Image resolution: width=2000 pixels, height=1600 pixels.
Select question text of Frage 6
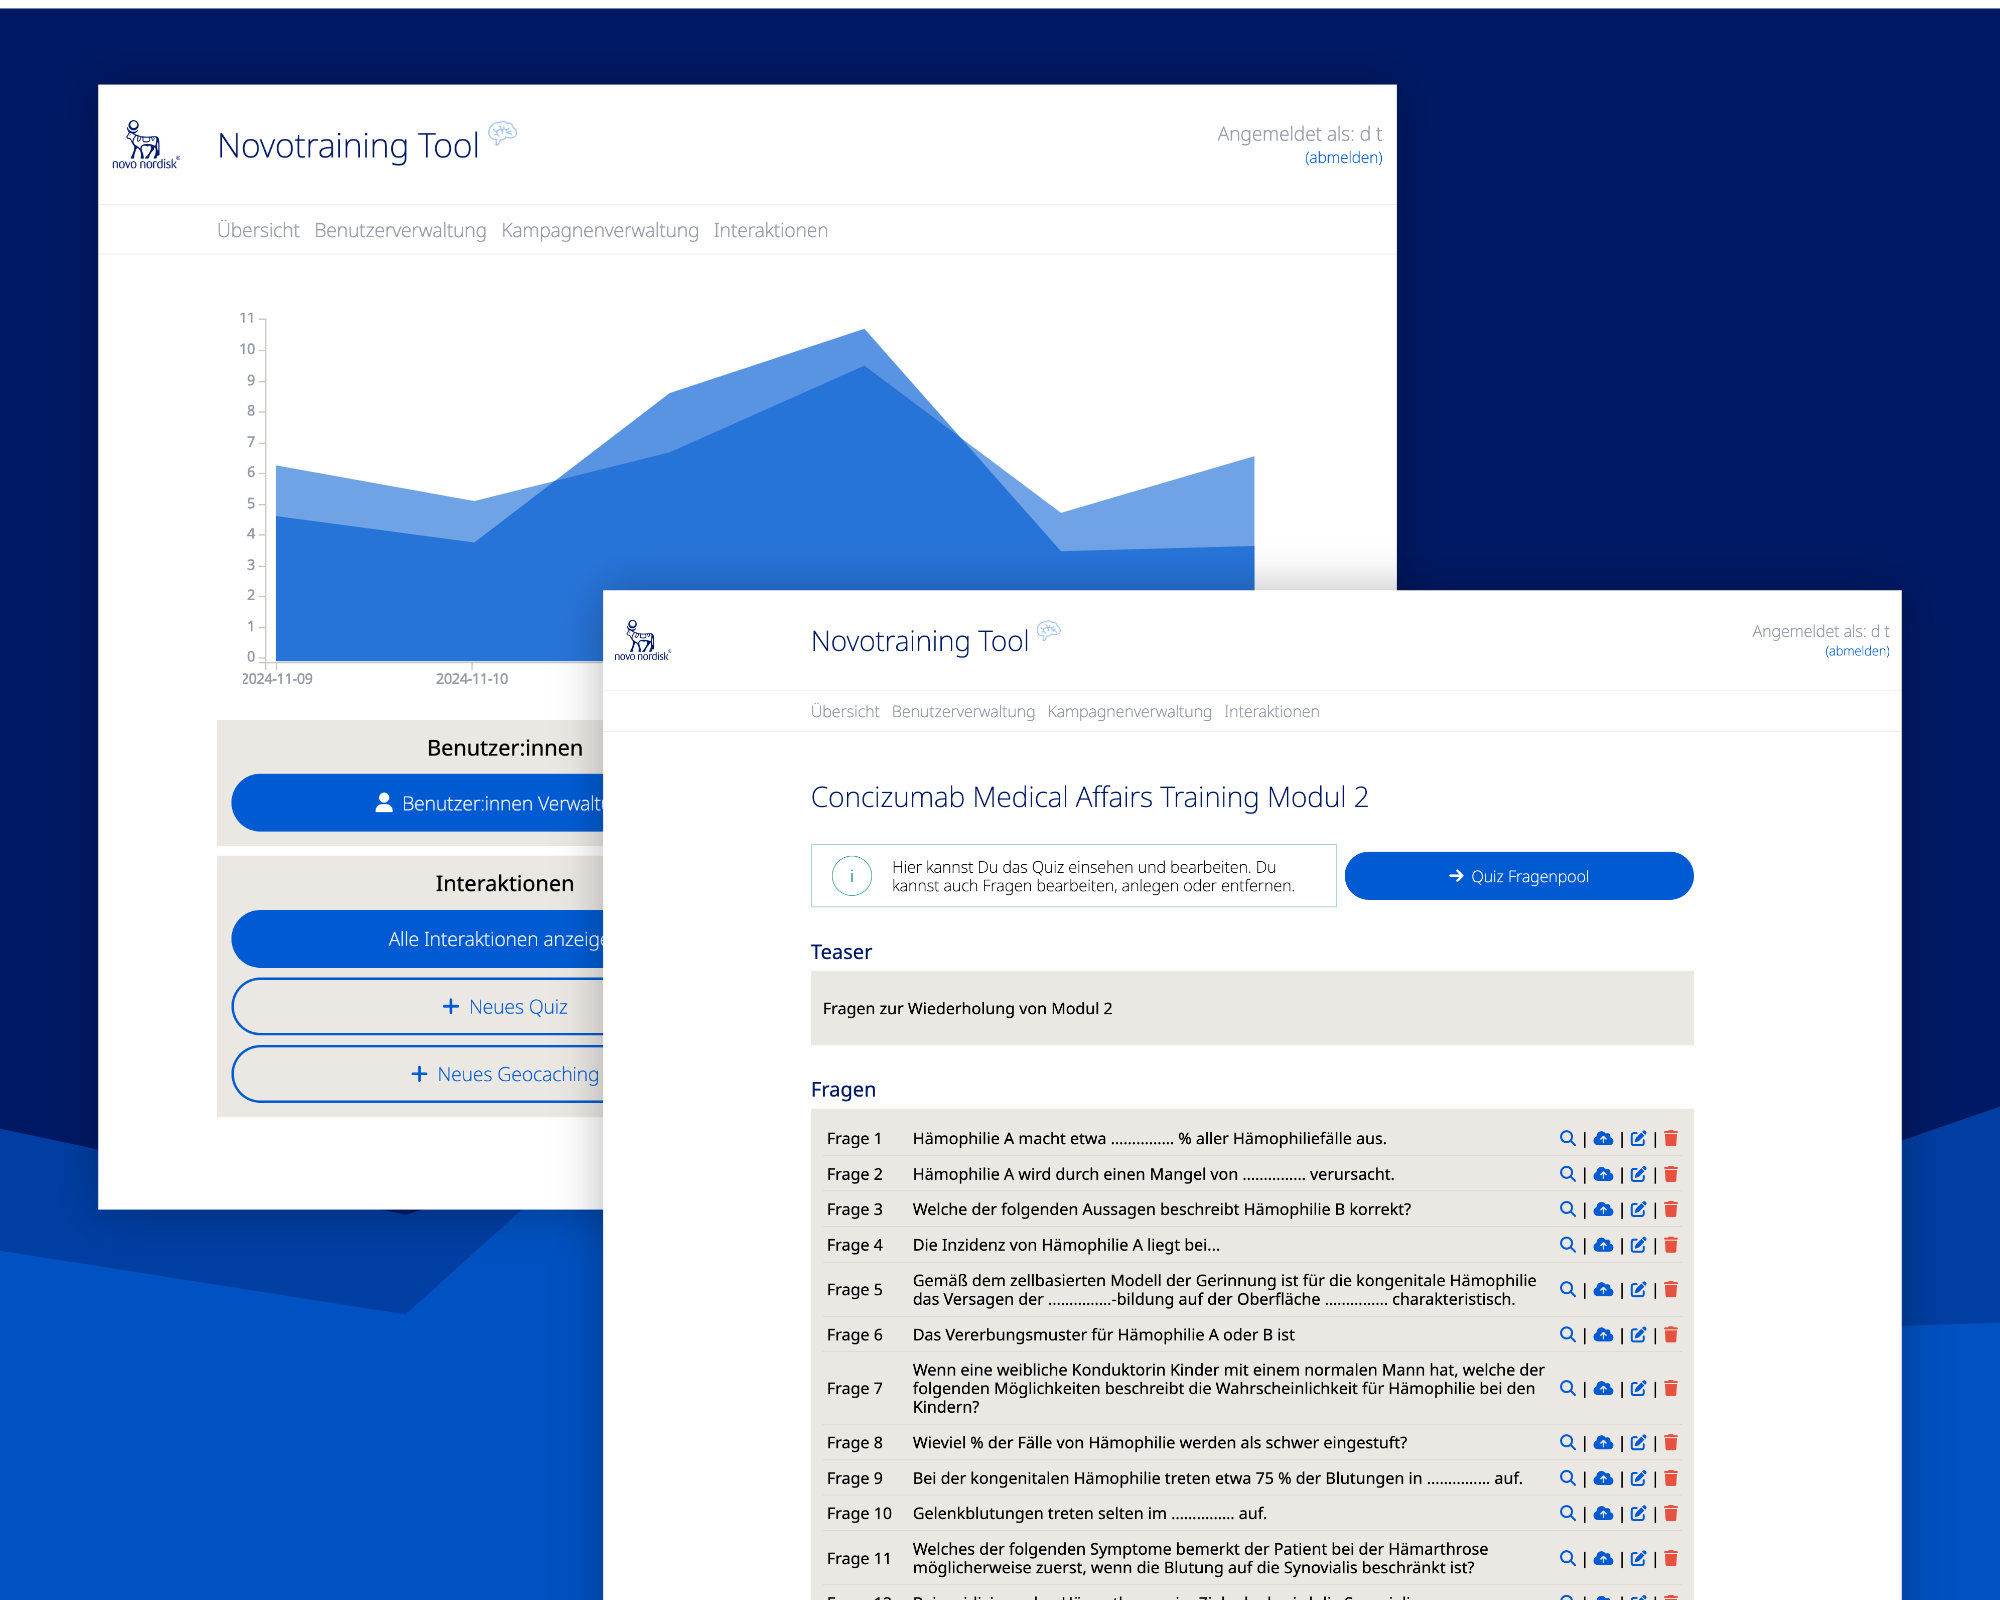(x=1103, y=1334)
